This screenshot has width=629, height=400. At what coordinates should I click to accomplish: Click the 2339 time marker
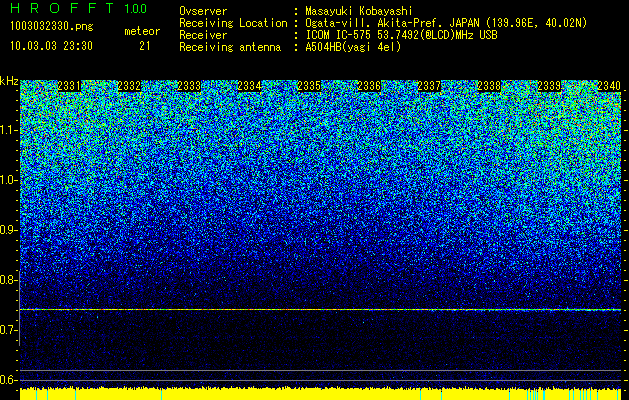(549, 86)
